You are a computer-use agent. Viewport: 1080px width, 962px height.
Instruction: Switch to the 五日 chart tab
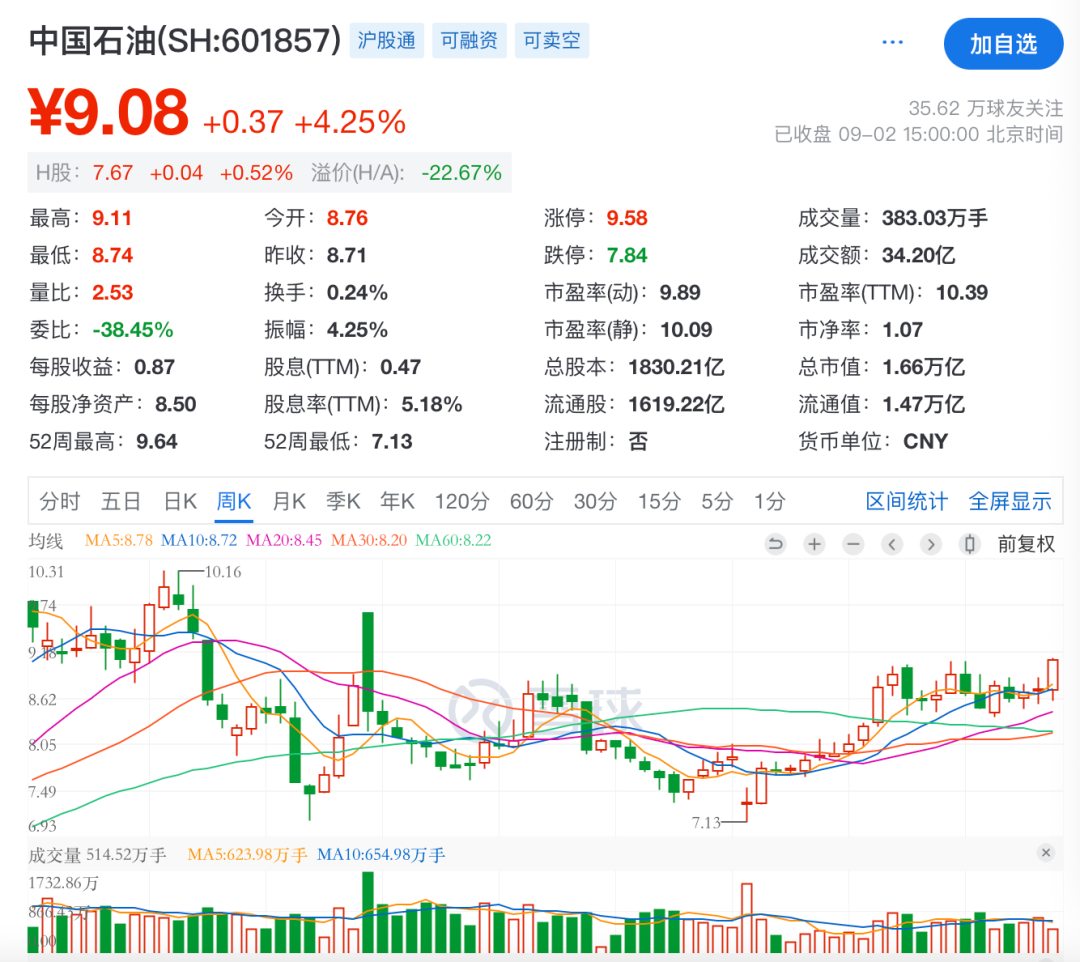pyautogui.click(x=121, y=501)
